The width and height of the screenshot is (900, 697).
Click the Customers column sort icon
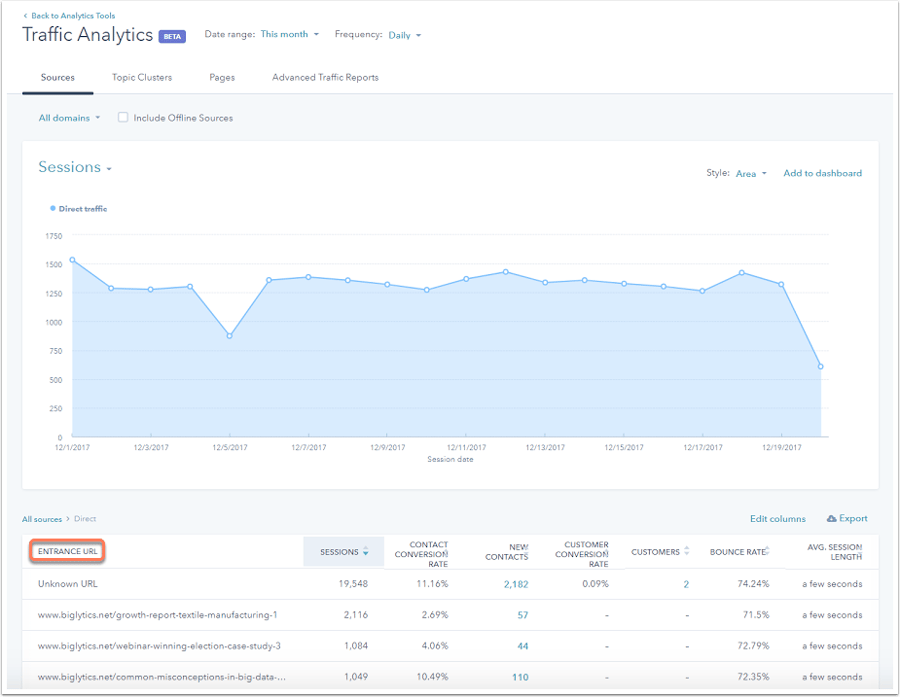[688, 552]
